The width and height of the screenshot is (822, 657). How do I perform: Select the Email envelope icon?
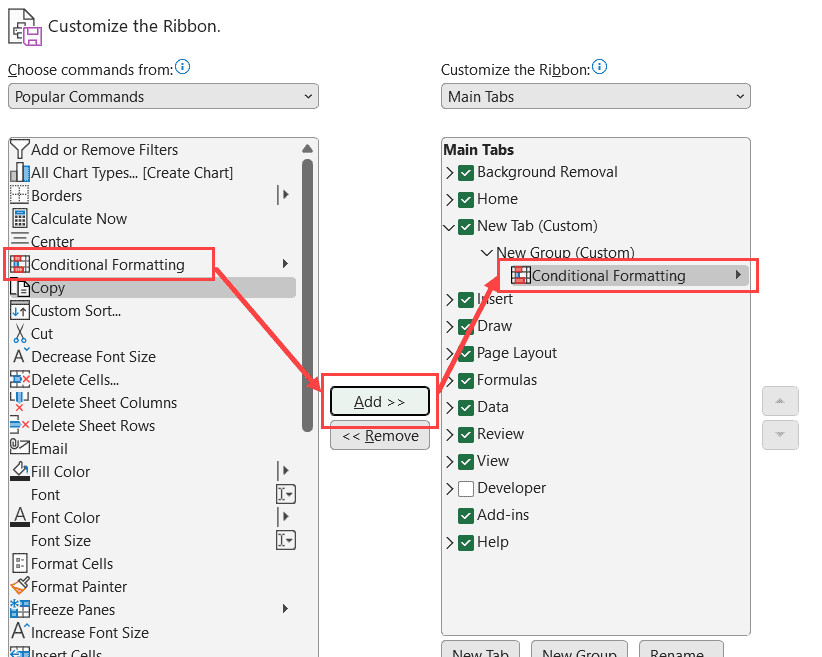click(x=19, y=449)
